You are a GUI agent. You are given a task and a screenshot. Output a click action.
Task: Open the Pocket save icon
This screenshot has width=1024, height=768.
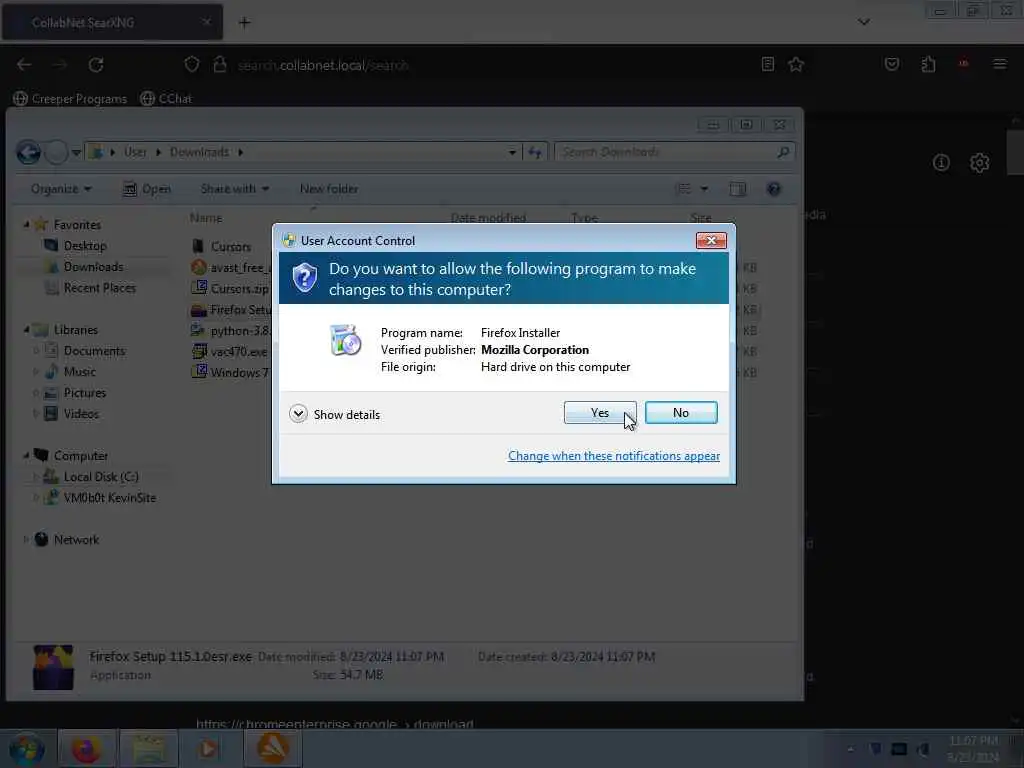[x=891, y=64]
